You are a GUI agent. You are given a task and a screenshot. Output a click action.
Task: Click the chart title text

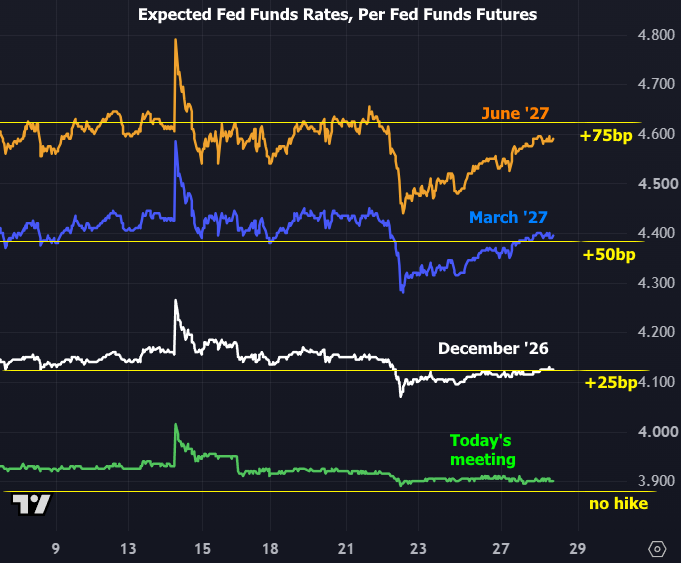click(x=337, y=15)
